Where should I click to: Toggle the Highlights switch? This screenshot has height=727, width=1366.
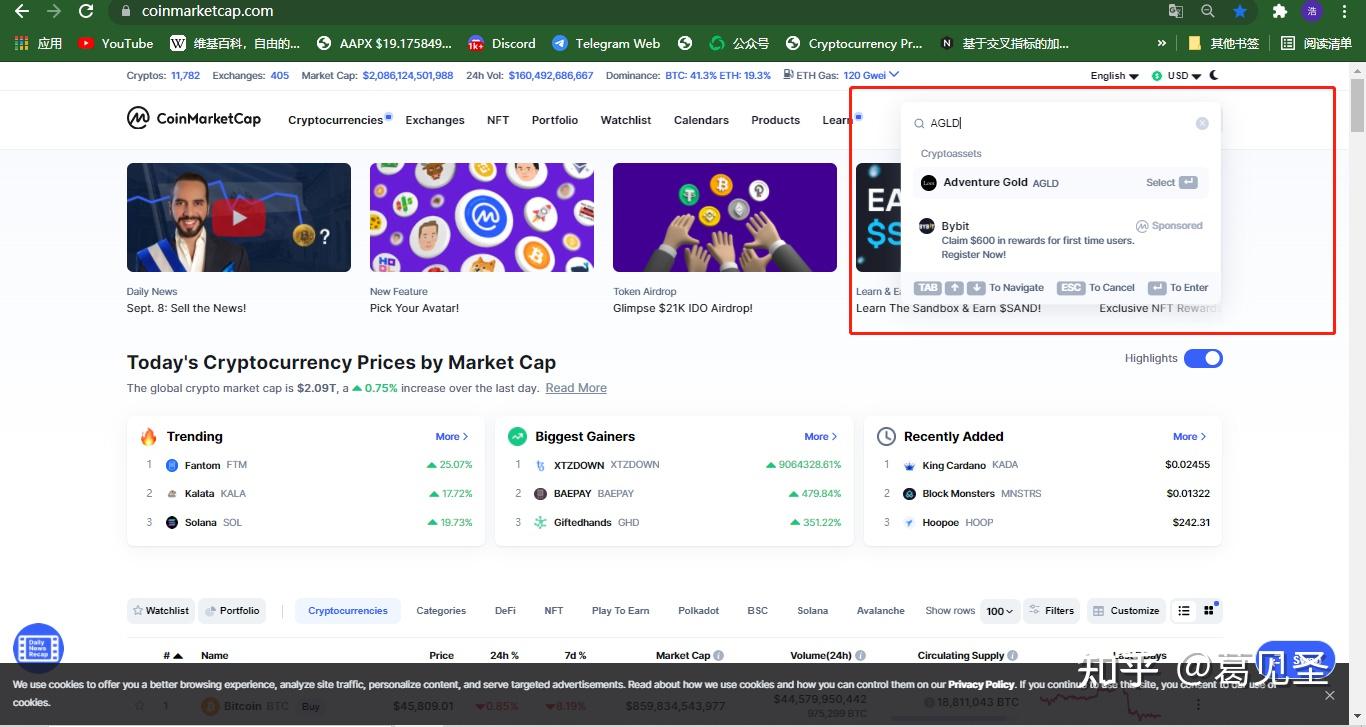pos(1203,358)
